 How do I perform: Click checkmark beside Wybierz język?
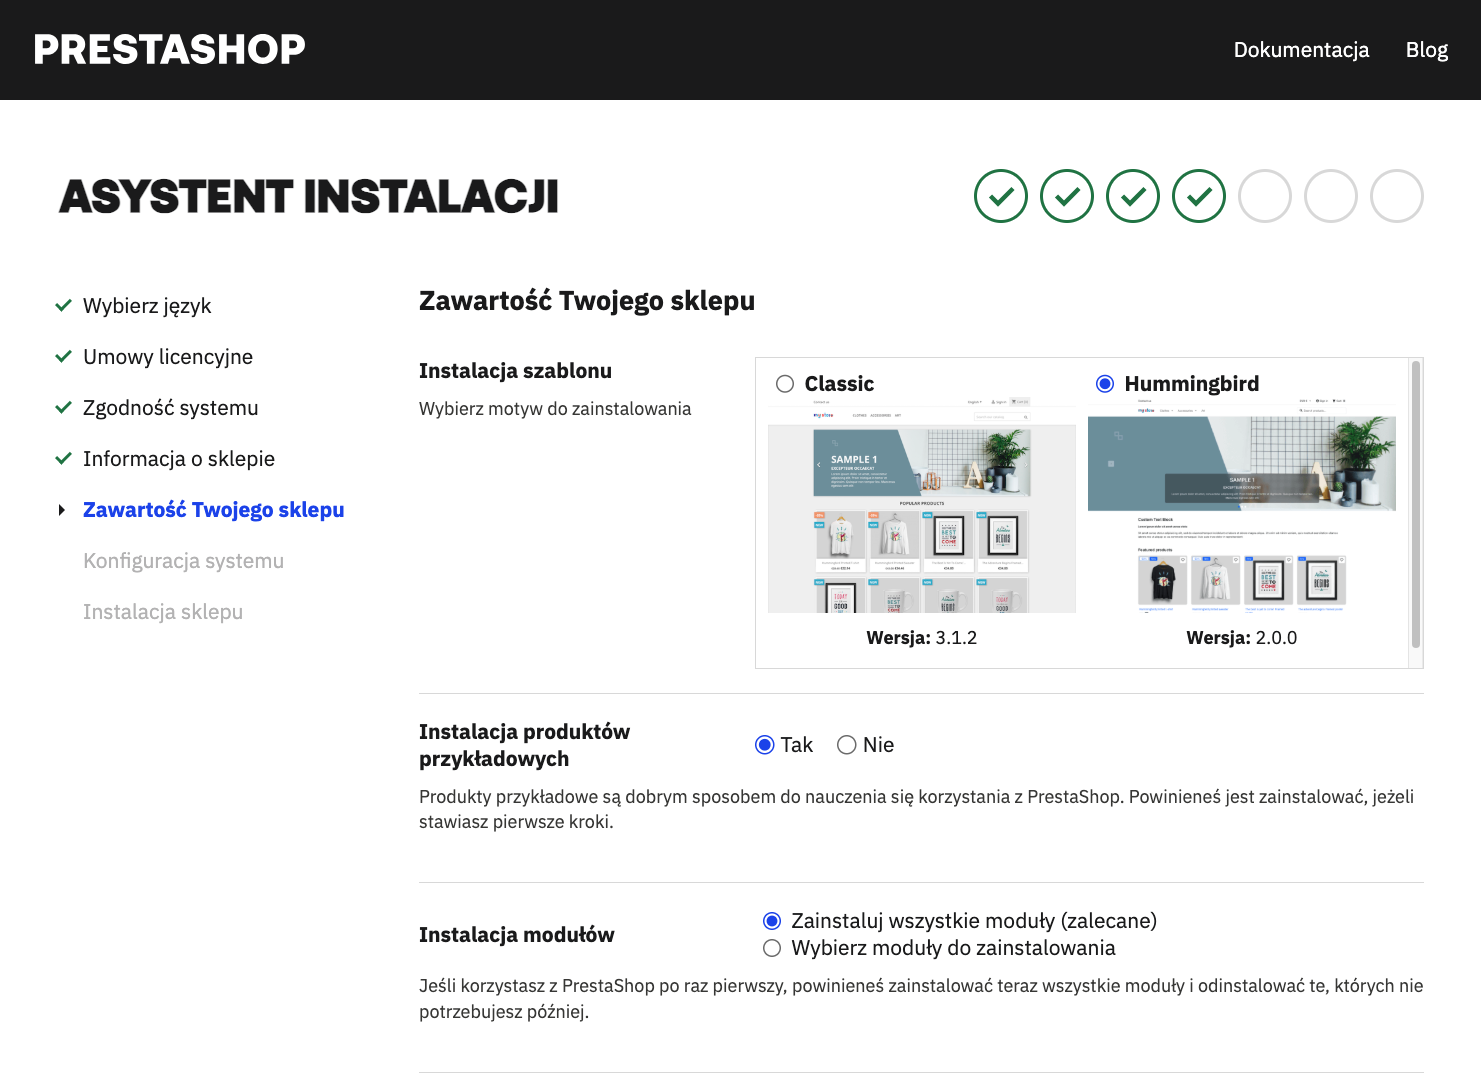tap(63, 305)
